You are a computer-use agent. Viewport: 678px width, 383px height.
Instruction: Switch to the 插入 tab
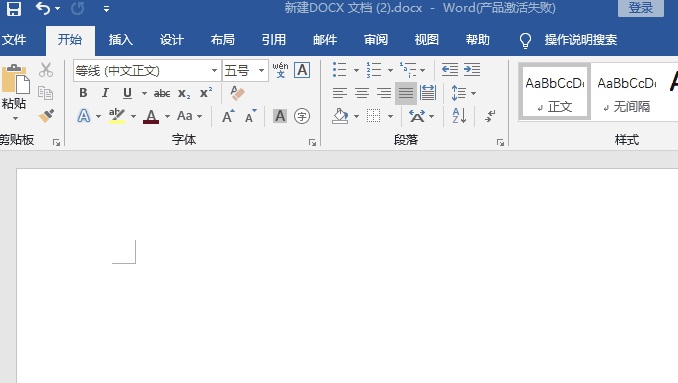[x=121, y=40]
